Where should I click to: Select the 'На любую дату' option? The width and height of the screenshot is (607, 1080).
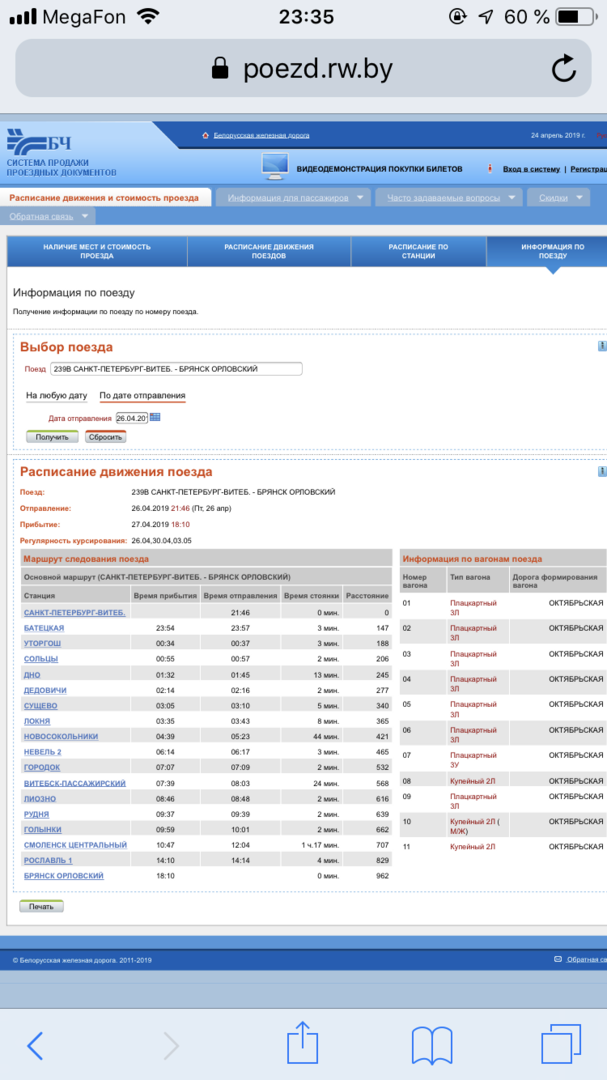(x=56, y=396)
